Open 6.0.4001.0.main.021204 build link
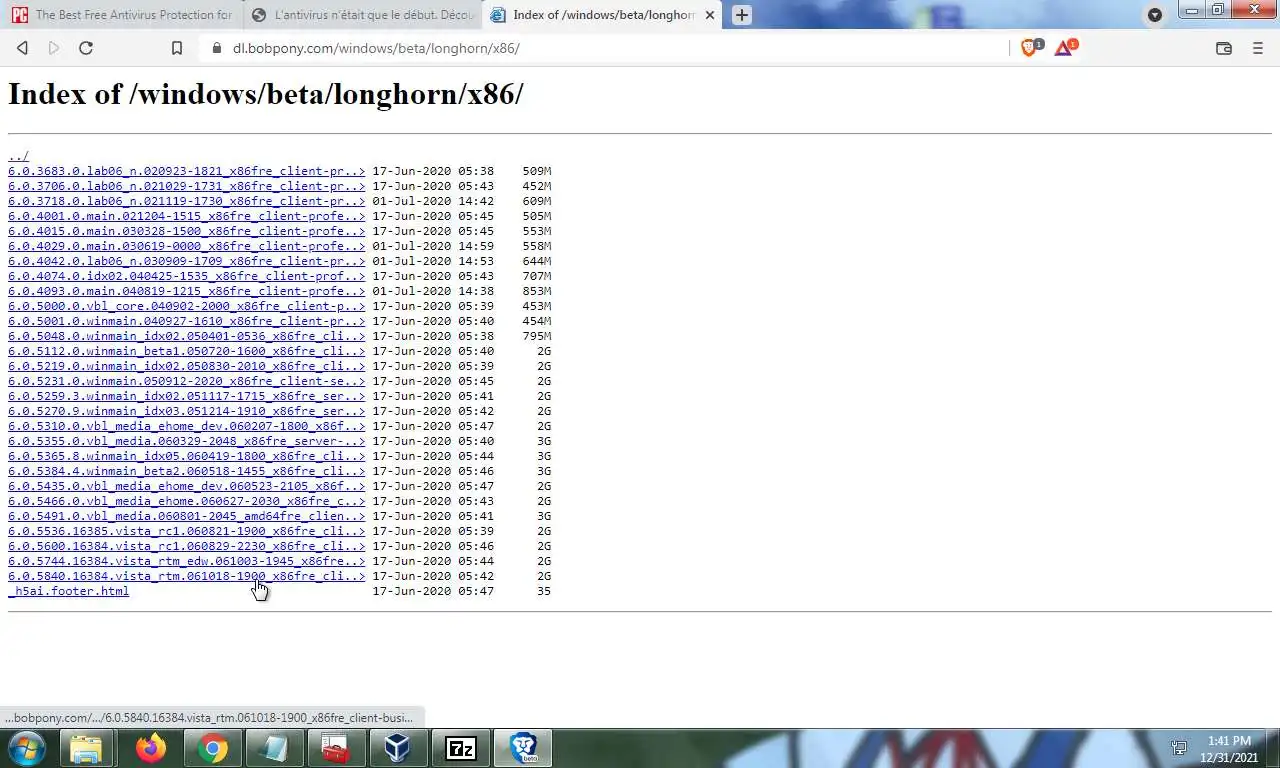The width and height of the screenshot is (1280, 768). (187, 216)
